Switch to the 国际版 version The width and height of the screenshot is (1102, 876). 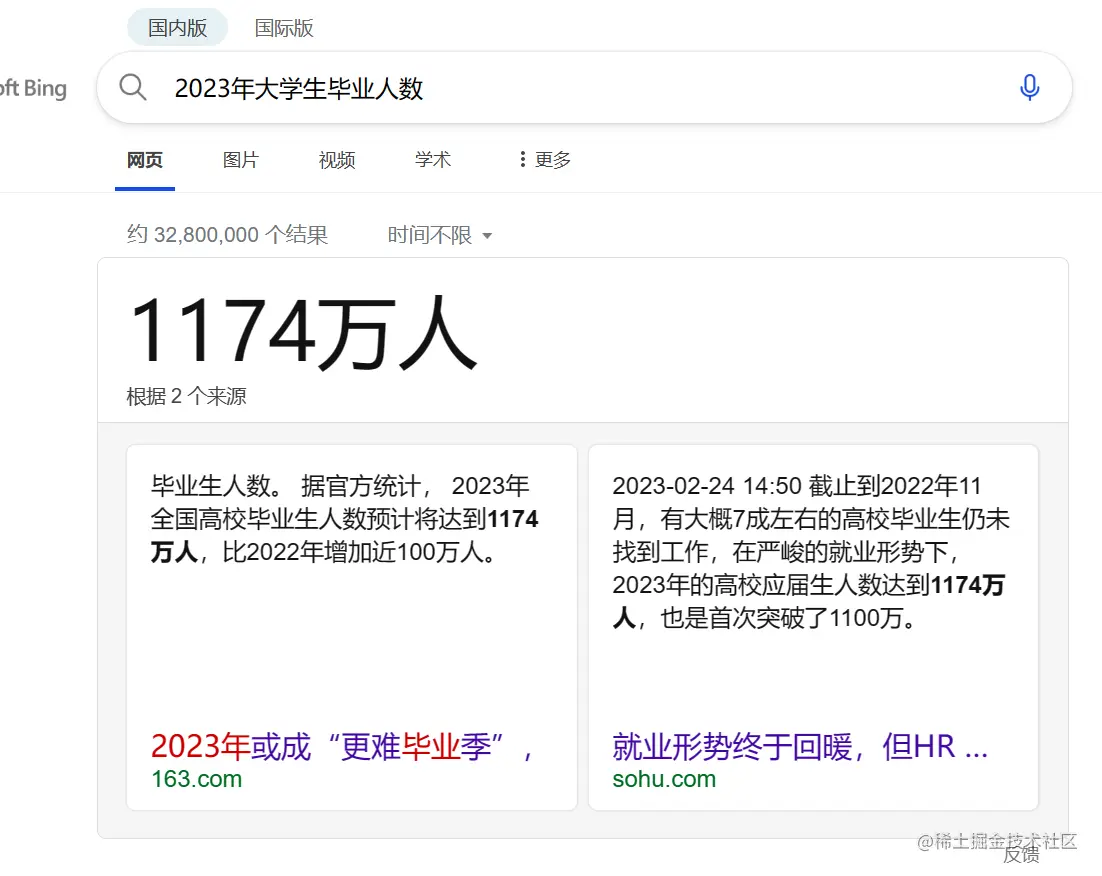click(x=283, y=28)
